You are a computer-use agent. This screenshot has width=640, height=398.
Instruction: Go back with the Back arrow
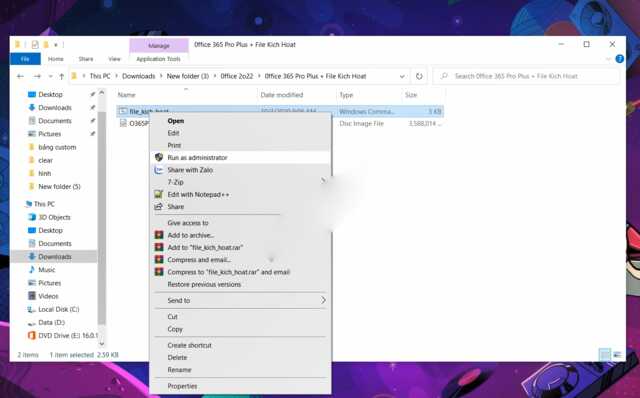point(20,76)
